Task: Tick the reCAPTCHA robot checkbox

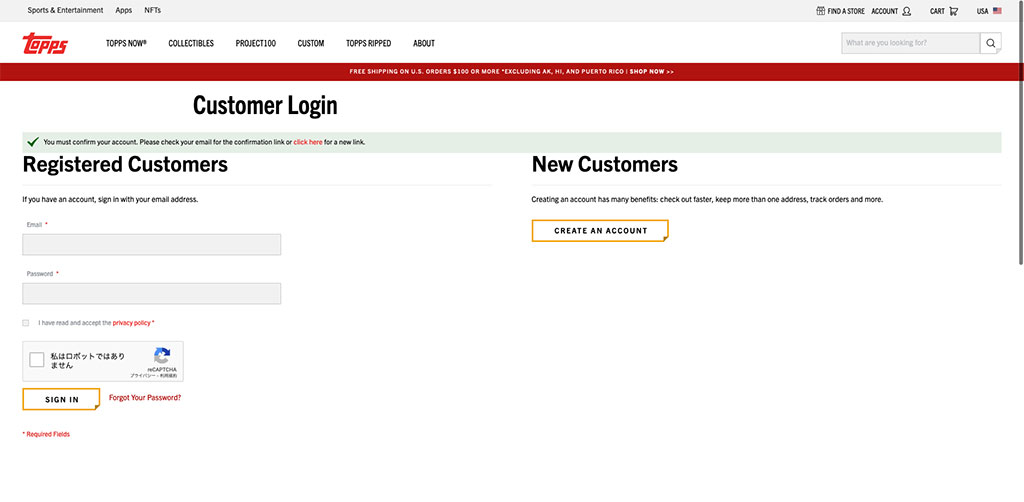Action: [37, 360]
